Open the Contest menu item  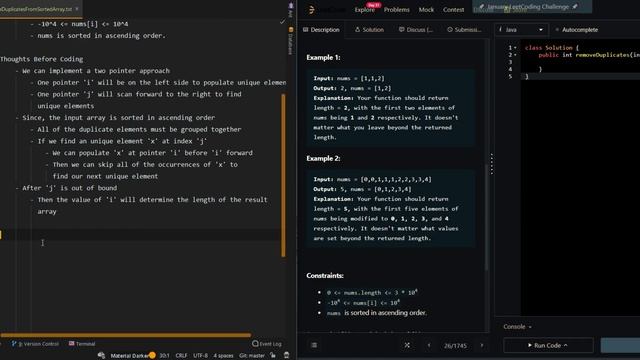coord(453,9)
